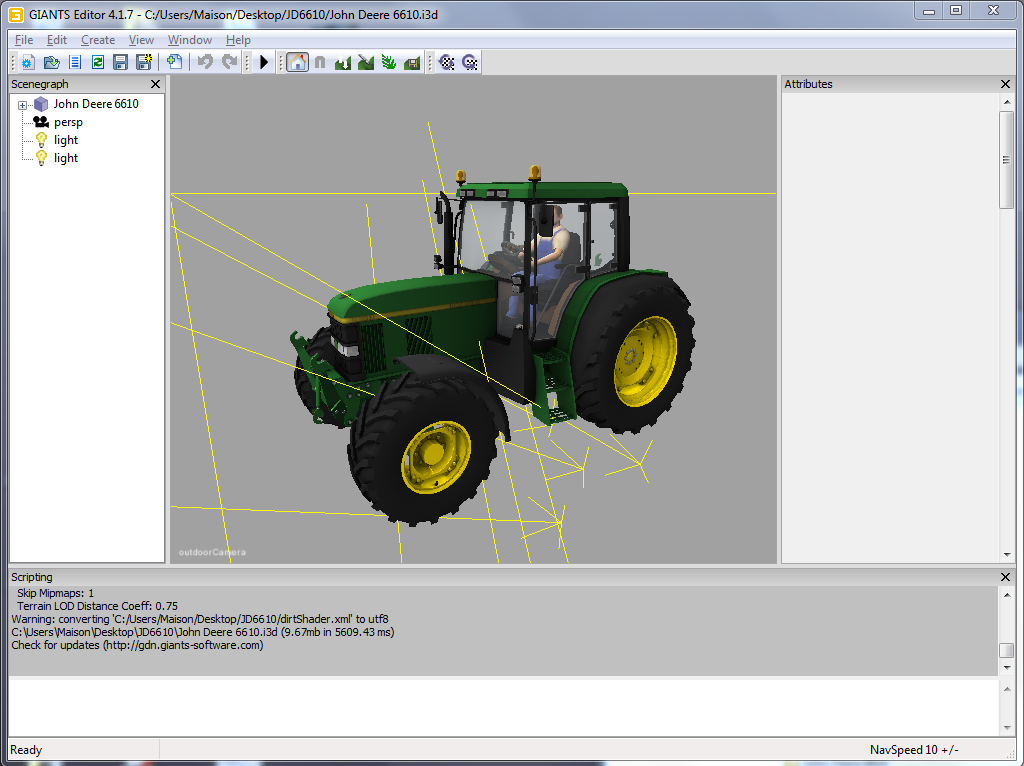Viewport: 1024px width, 766px height.
Task: Toggle the terrain foliage paint mode icon
Action: pyautogui.click(x=389, y=63)
